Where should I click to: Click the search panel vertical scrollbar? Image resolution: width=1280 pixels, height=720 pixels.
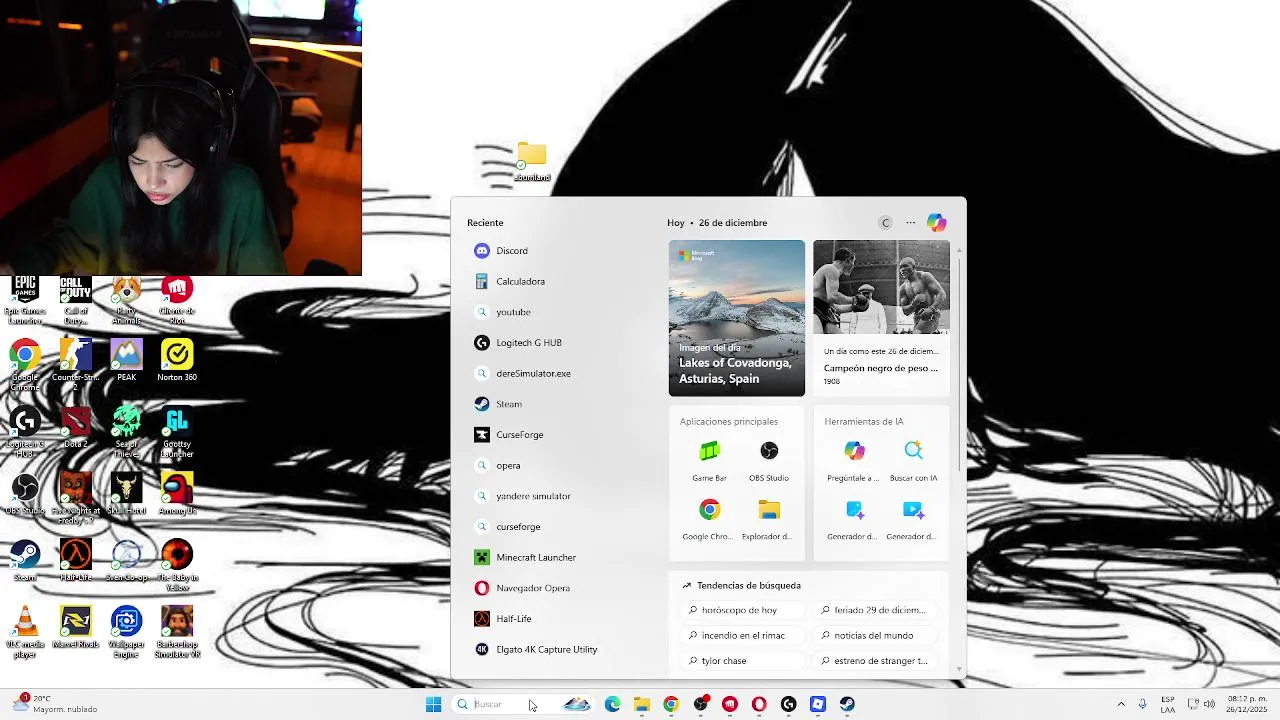click(x=960, y=365)
